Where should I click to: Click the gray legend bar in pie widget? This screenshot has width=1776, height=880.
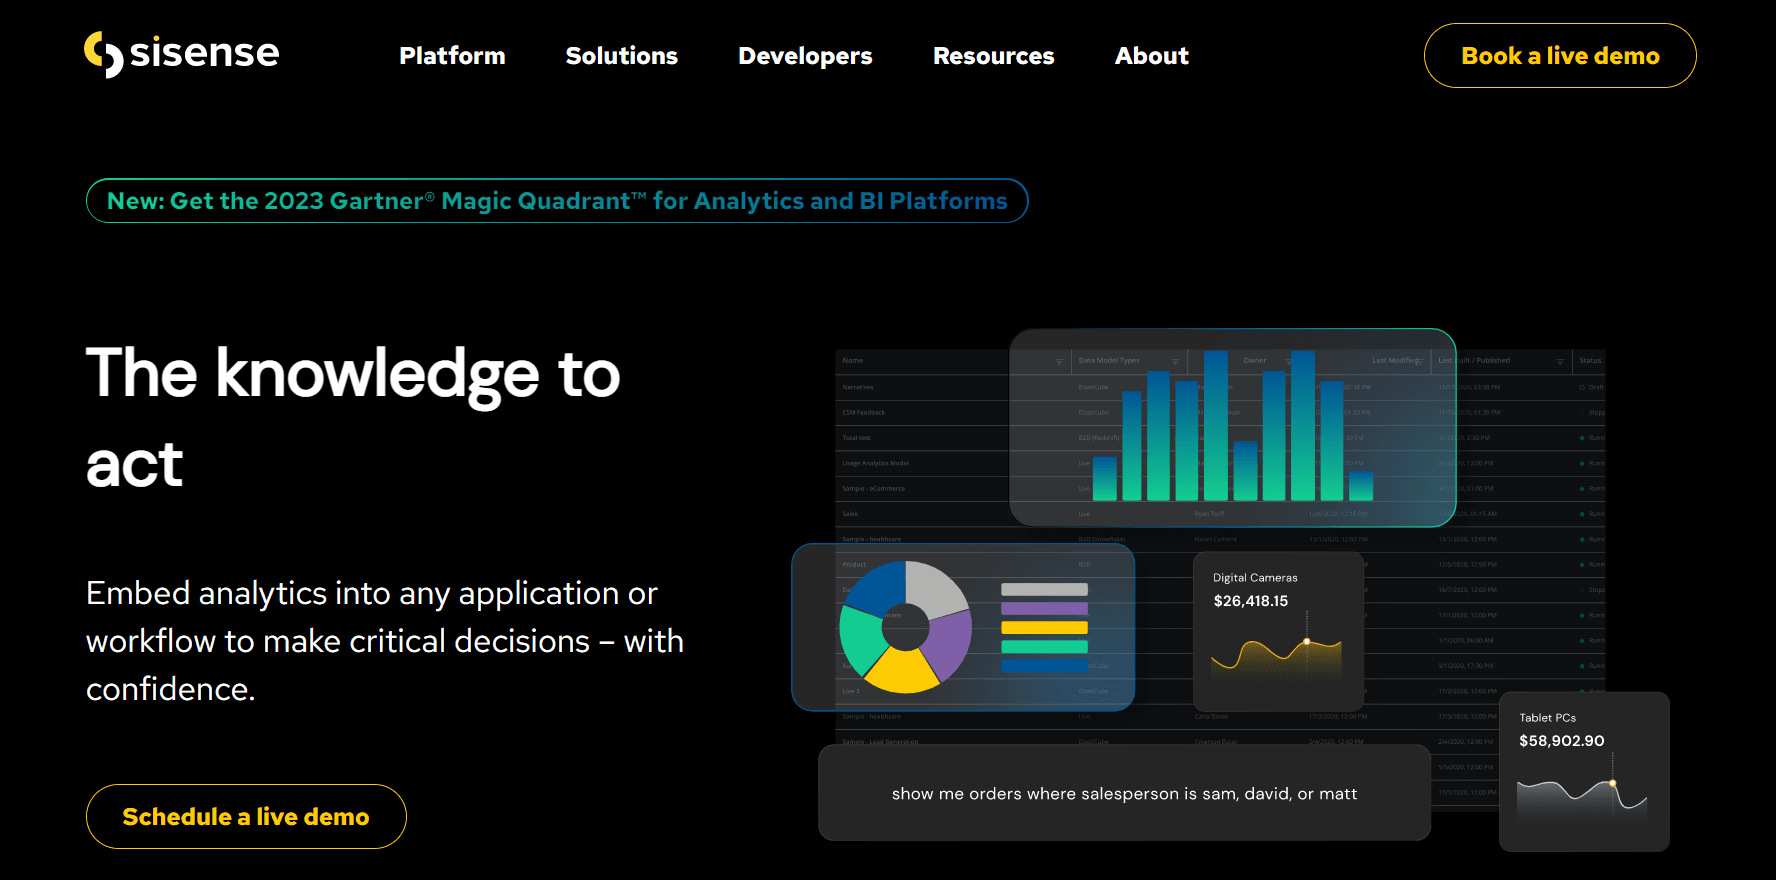(x=1044, y=590)
